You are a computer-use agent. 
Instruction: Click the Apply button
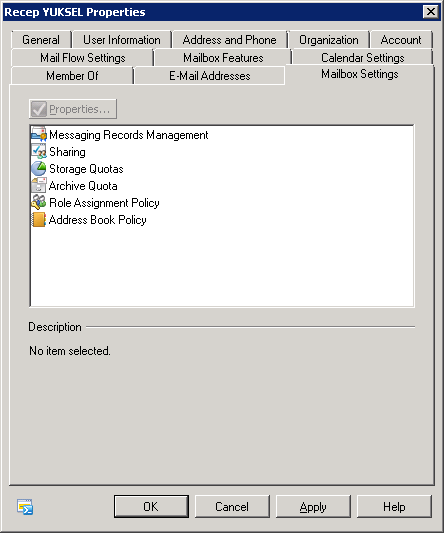tap(313, 506)
